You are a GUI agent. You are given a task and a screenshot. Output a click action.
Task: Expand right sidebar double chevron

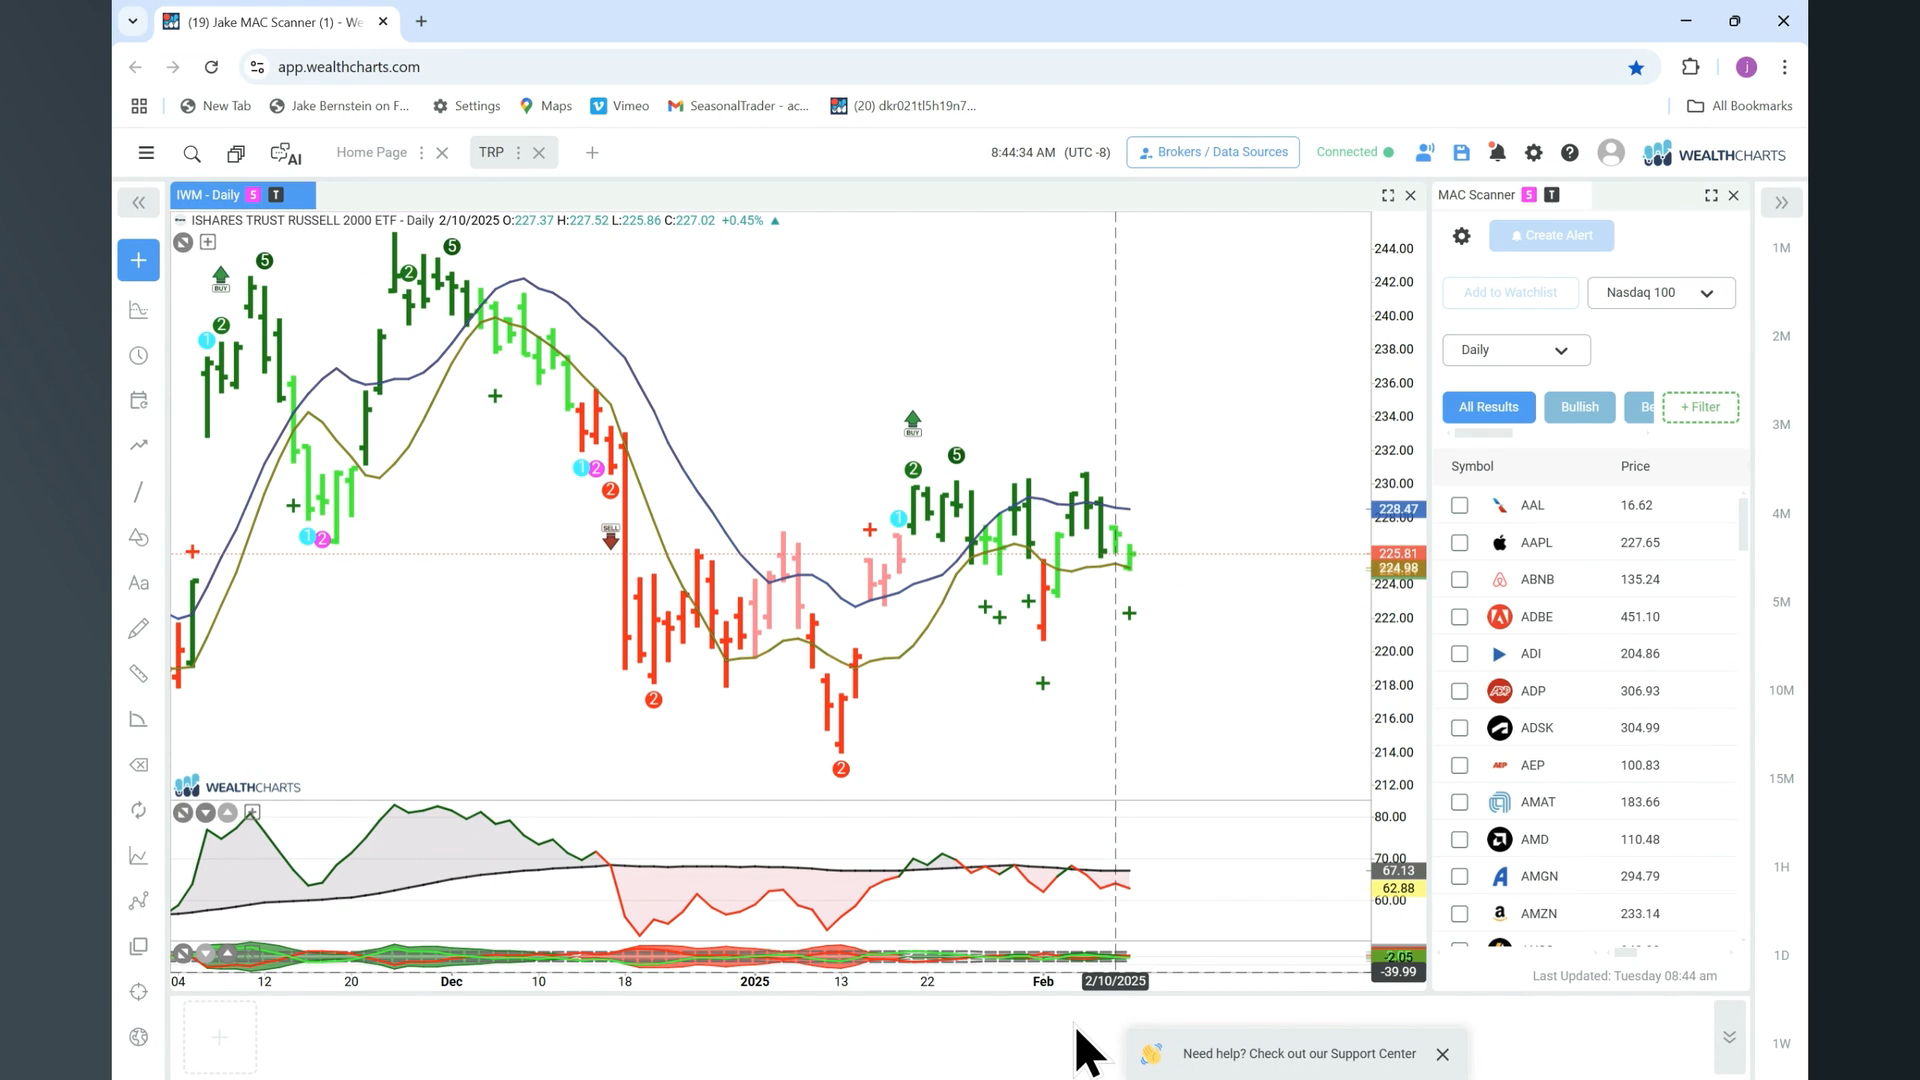point(1781,203)
